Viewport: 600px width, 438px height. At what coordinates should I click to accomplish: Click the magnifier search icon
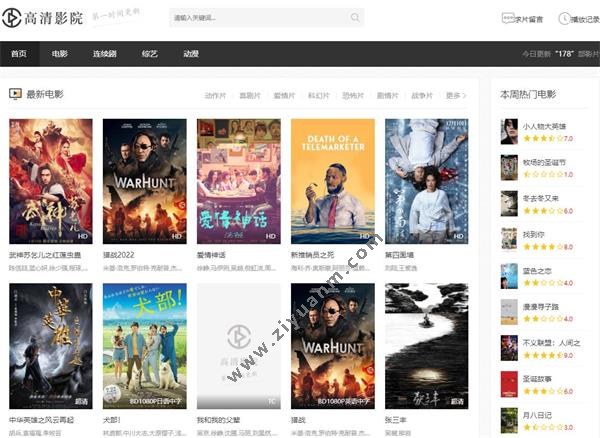[355, 18]
